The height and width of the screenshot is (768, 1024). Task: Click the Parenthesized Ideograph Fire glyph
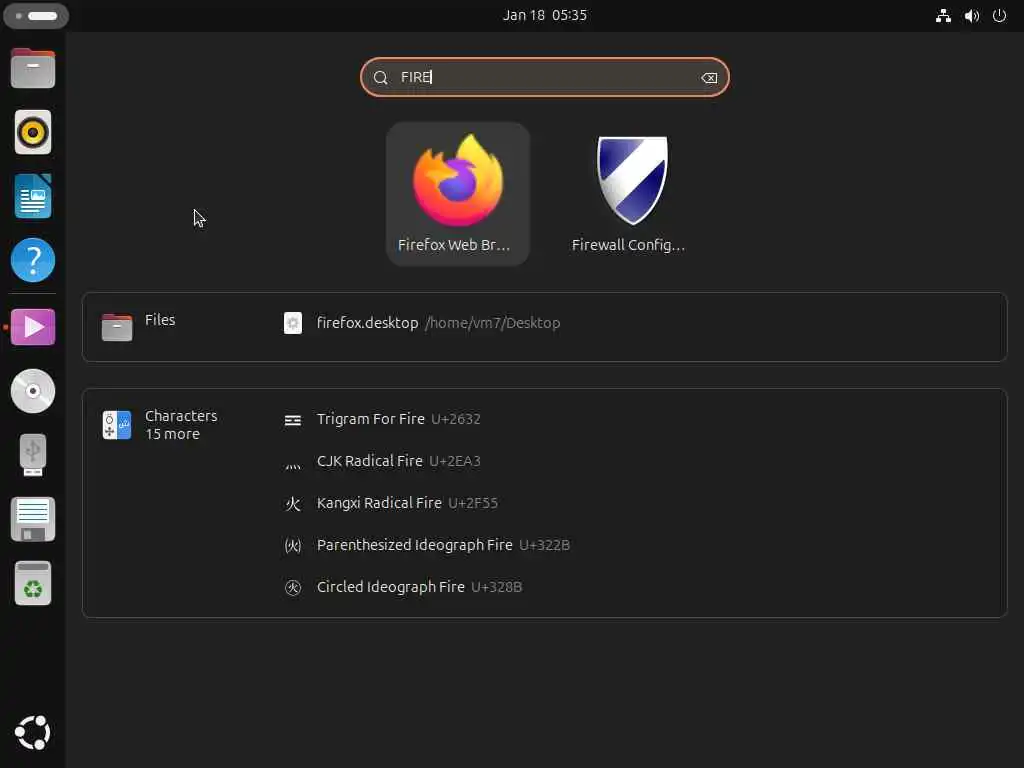[x=293, y=545]
